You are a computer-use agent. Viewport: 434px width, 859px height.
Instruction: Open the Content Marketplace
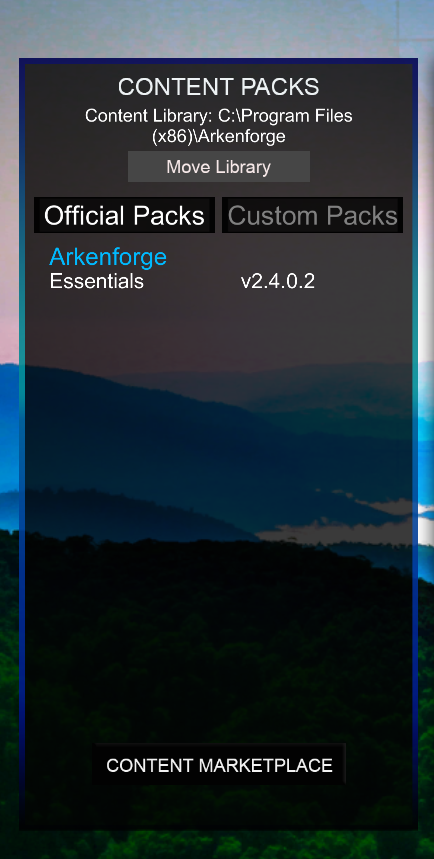tap(220, 765)
